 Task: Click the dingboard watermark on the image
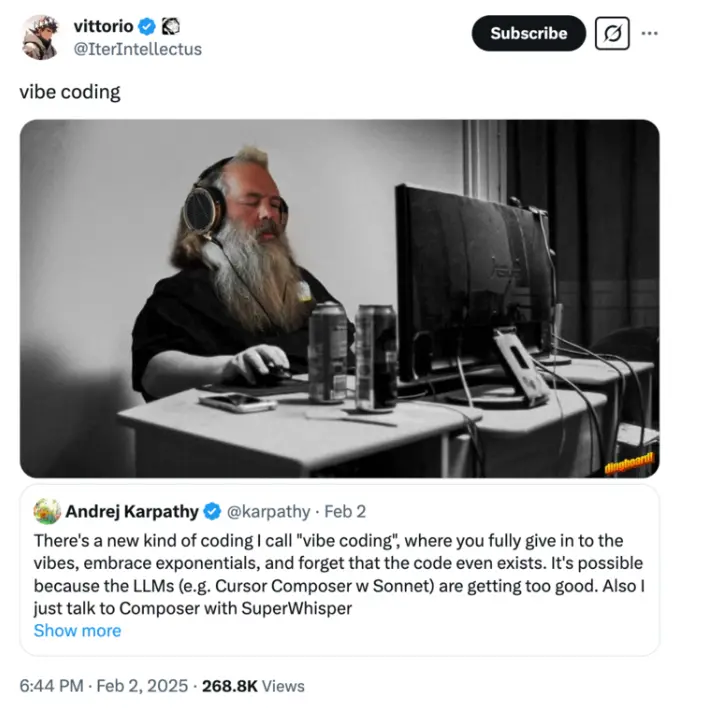point(629,463)
